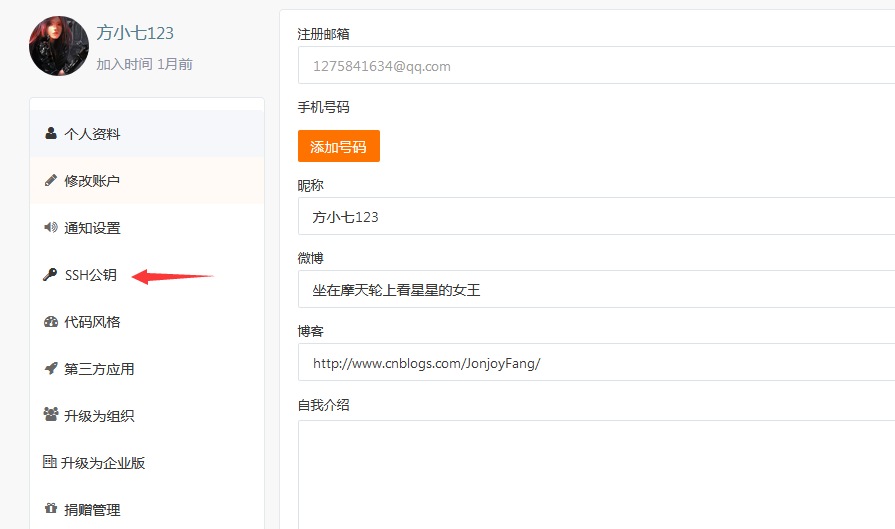The image size is (895, 529).
Task: Open the SSH公钥 page
Action: pos(147,275)
